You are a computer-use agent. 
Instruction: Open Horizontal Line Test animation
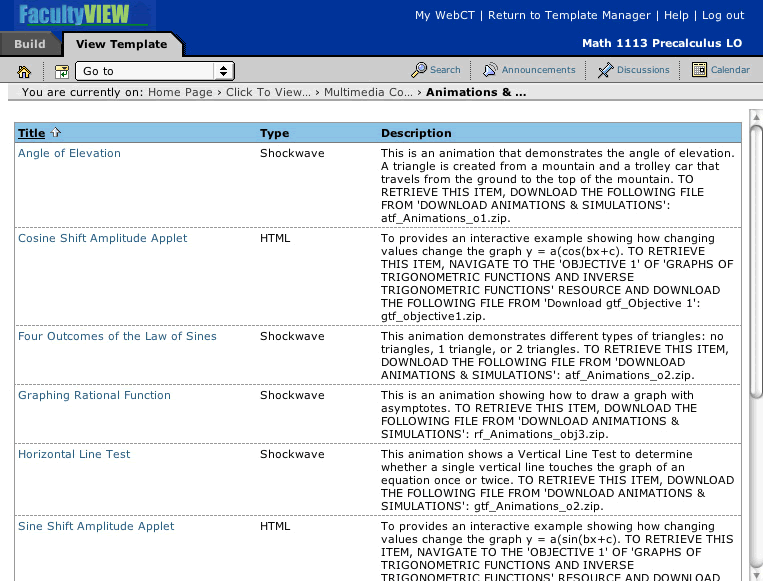click(x=74, y=454)
